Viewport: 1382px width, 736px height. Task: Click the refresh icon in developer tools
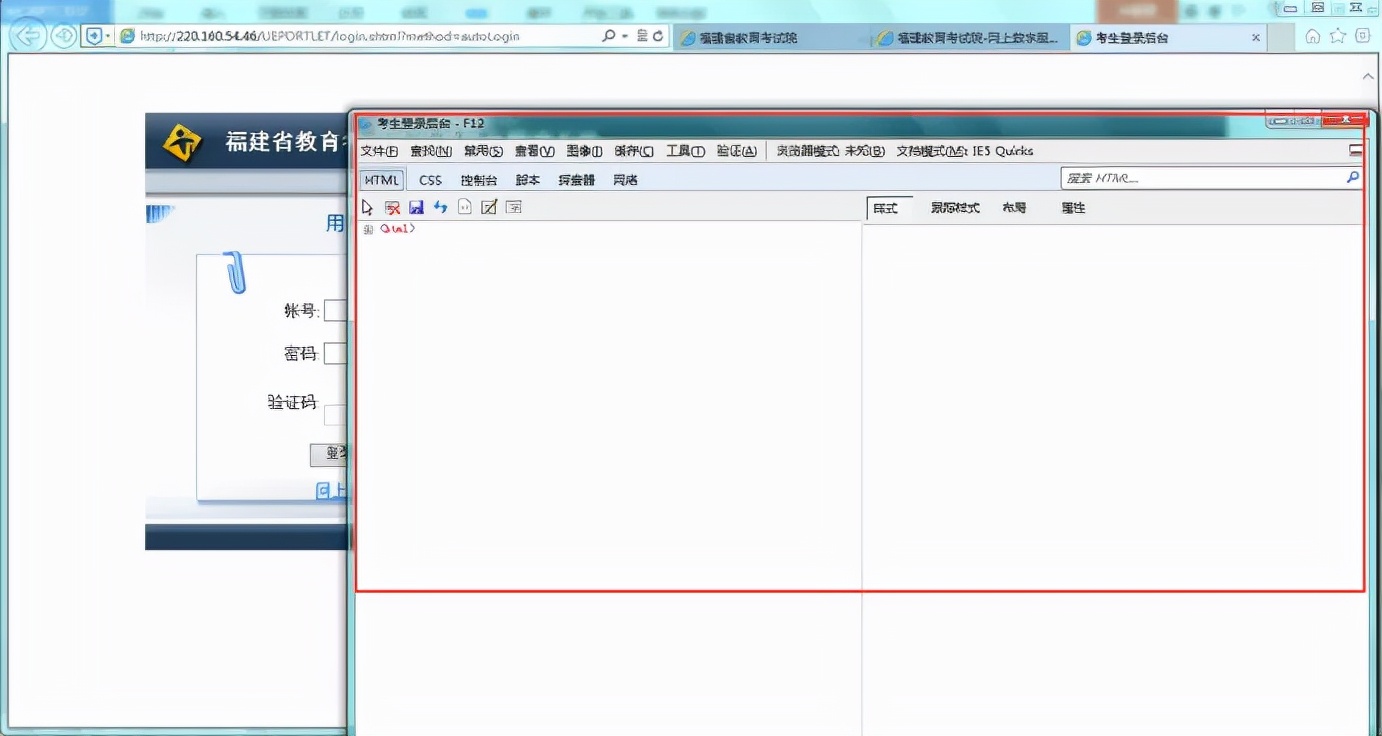pos(440,206)
